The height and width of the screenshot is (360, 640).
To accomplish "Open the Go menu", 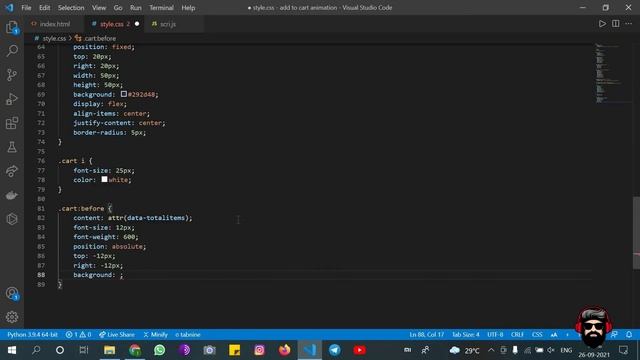I will tap(118, 8).
